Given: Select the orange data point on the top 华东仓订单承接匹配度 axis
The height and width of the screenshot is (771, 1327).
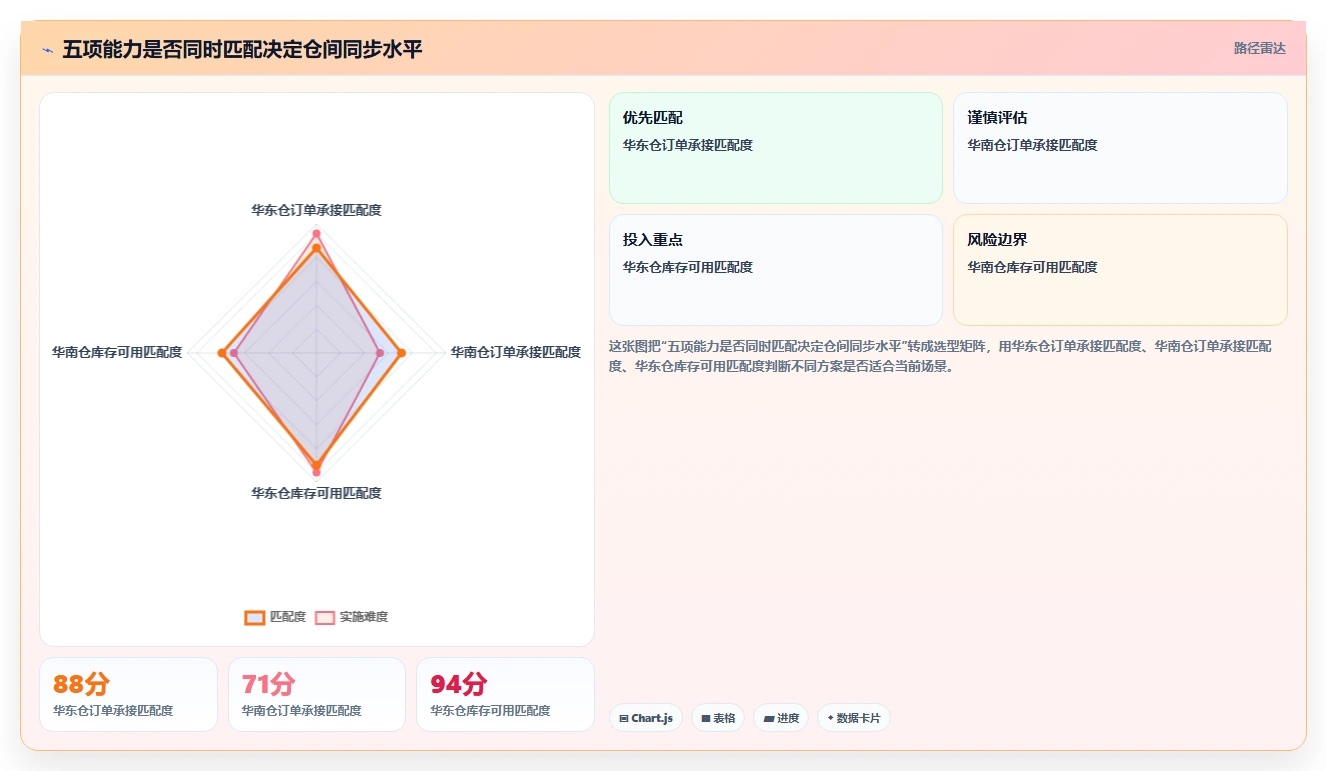Looking at the screenshot, I should coord(316,247).
